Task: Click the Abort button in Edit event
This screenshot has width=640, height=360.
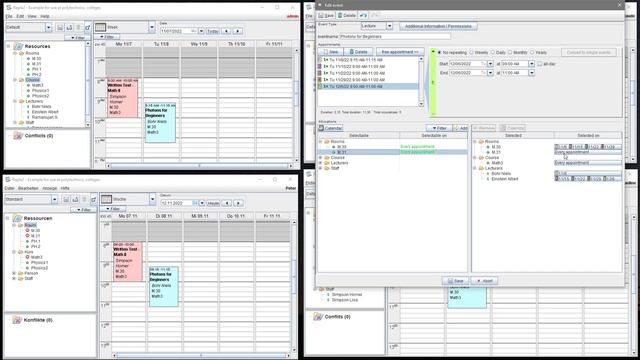Action: tap(484, 281)
